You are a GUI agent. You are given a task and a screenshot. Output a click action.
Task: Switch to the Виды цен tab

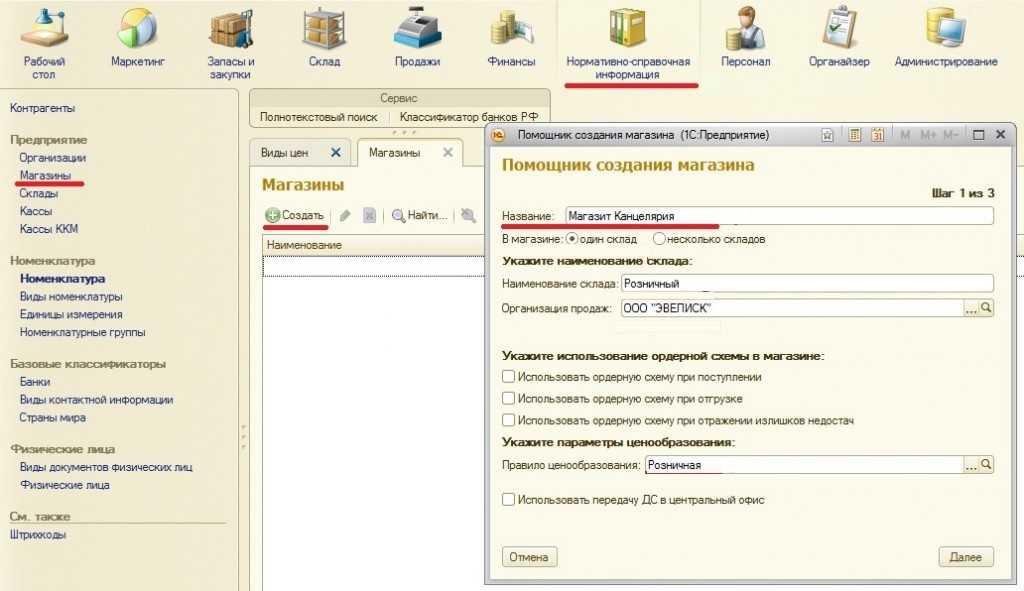click(x=285, y=153)
